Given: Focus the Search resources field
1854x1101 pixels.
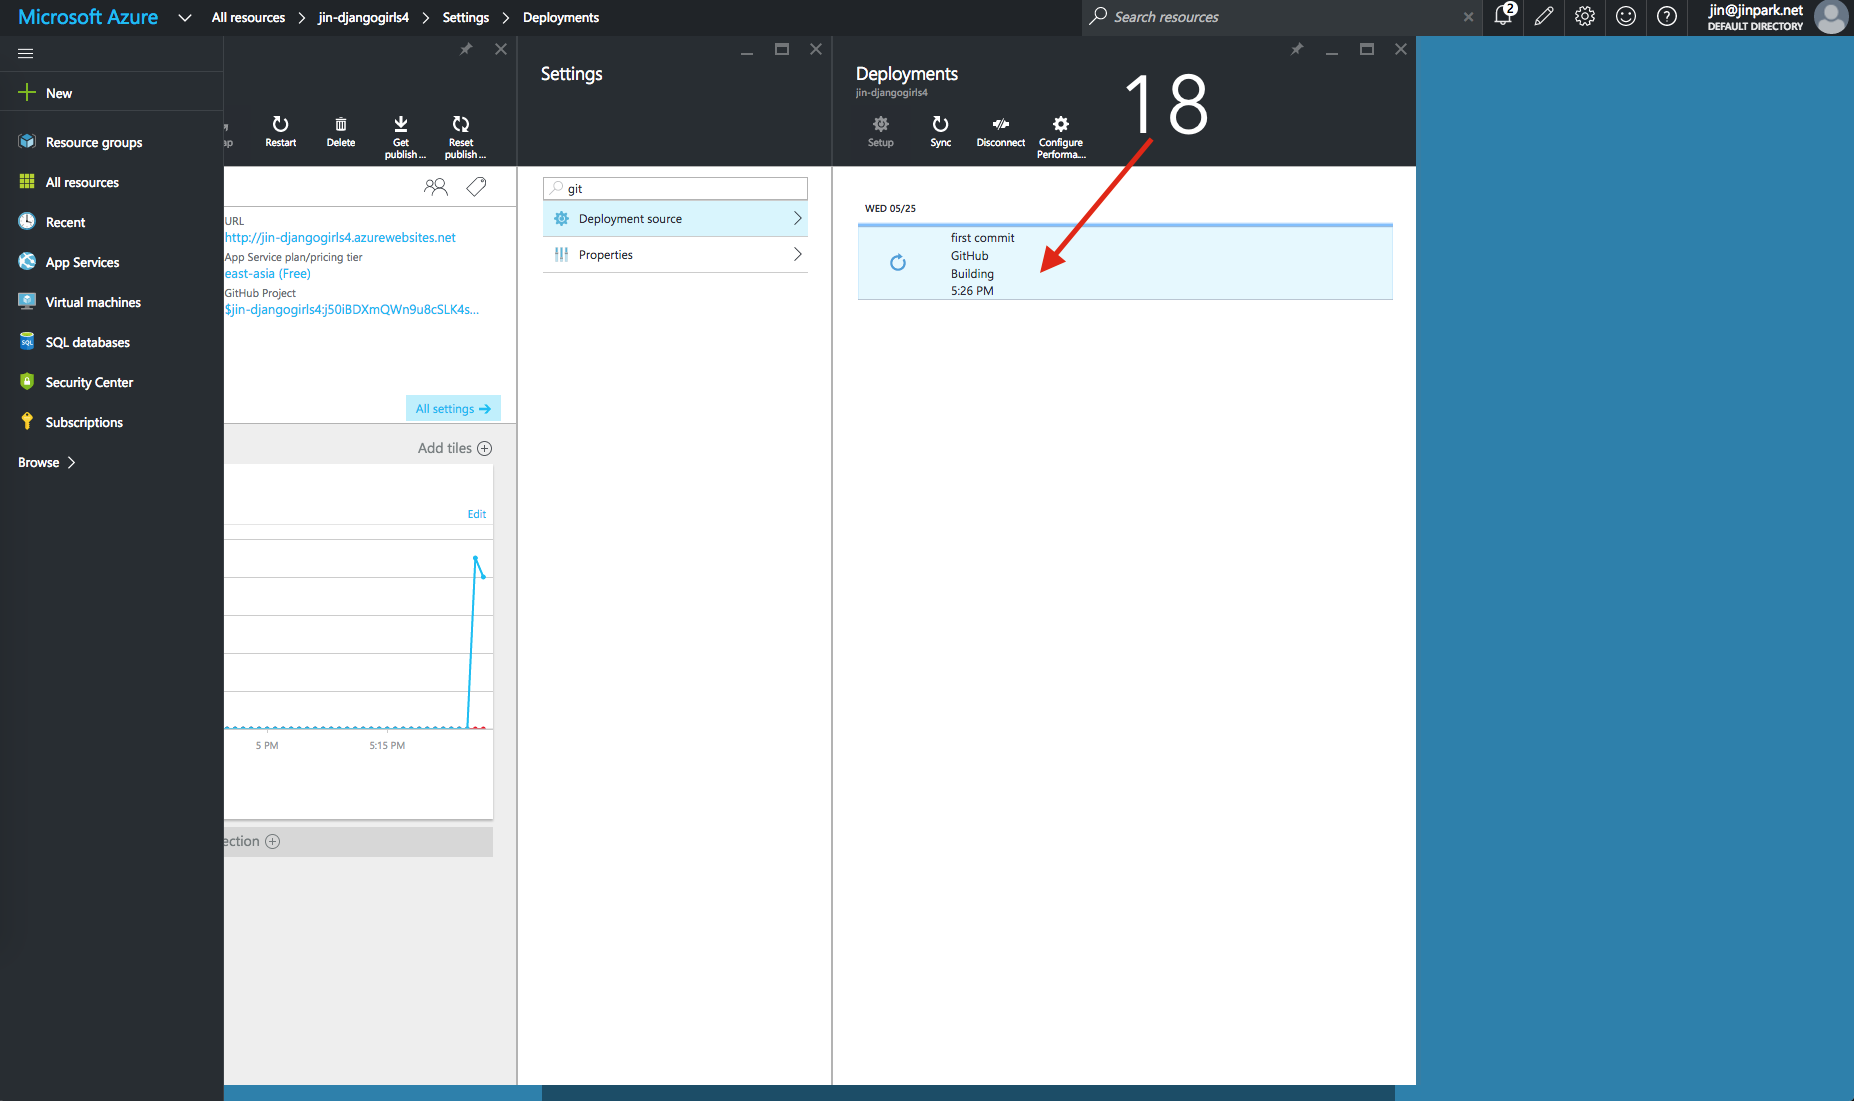Looking at the screenshot, I should point(1280,17).
